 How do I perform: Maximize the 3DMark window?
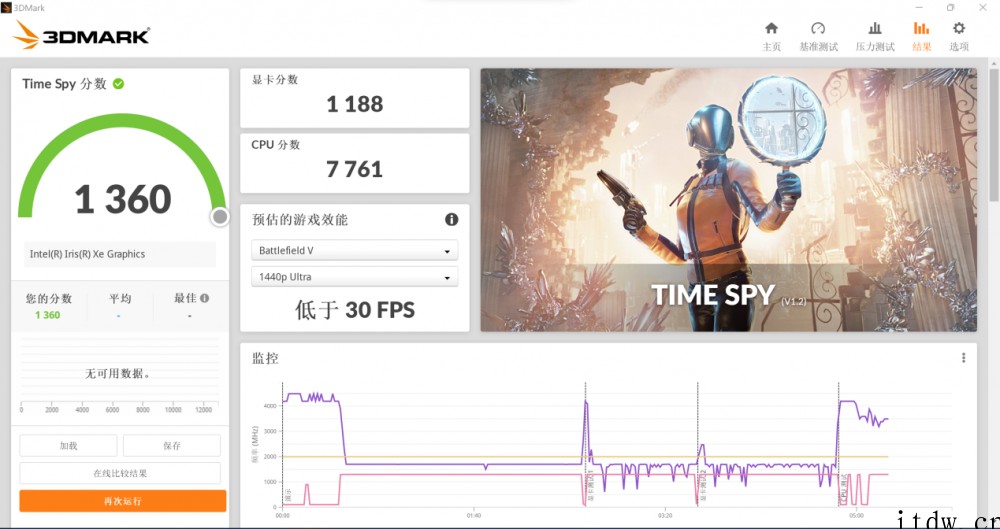(950, 7)
